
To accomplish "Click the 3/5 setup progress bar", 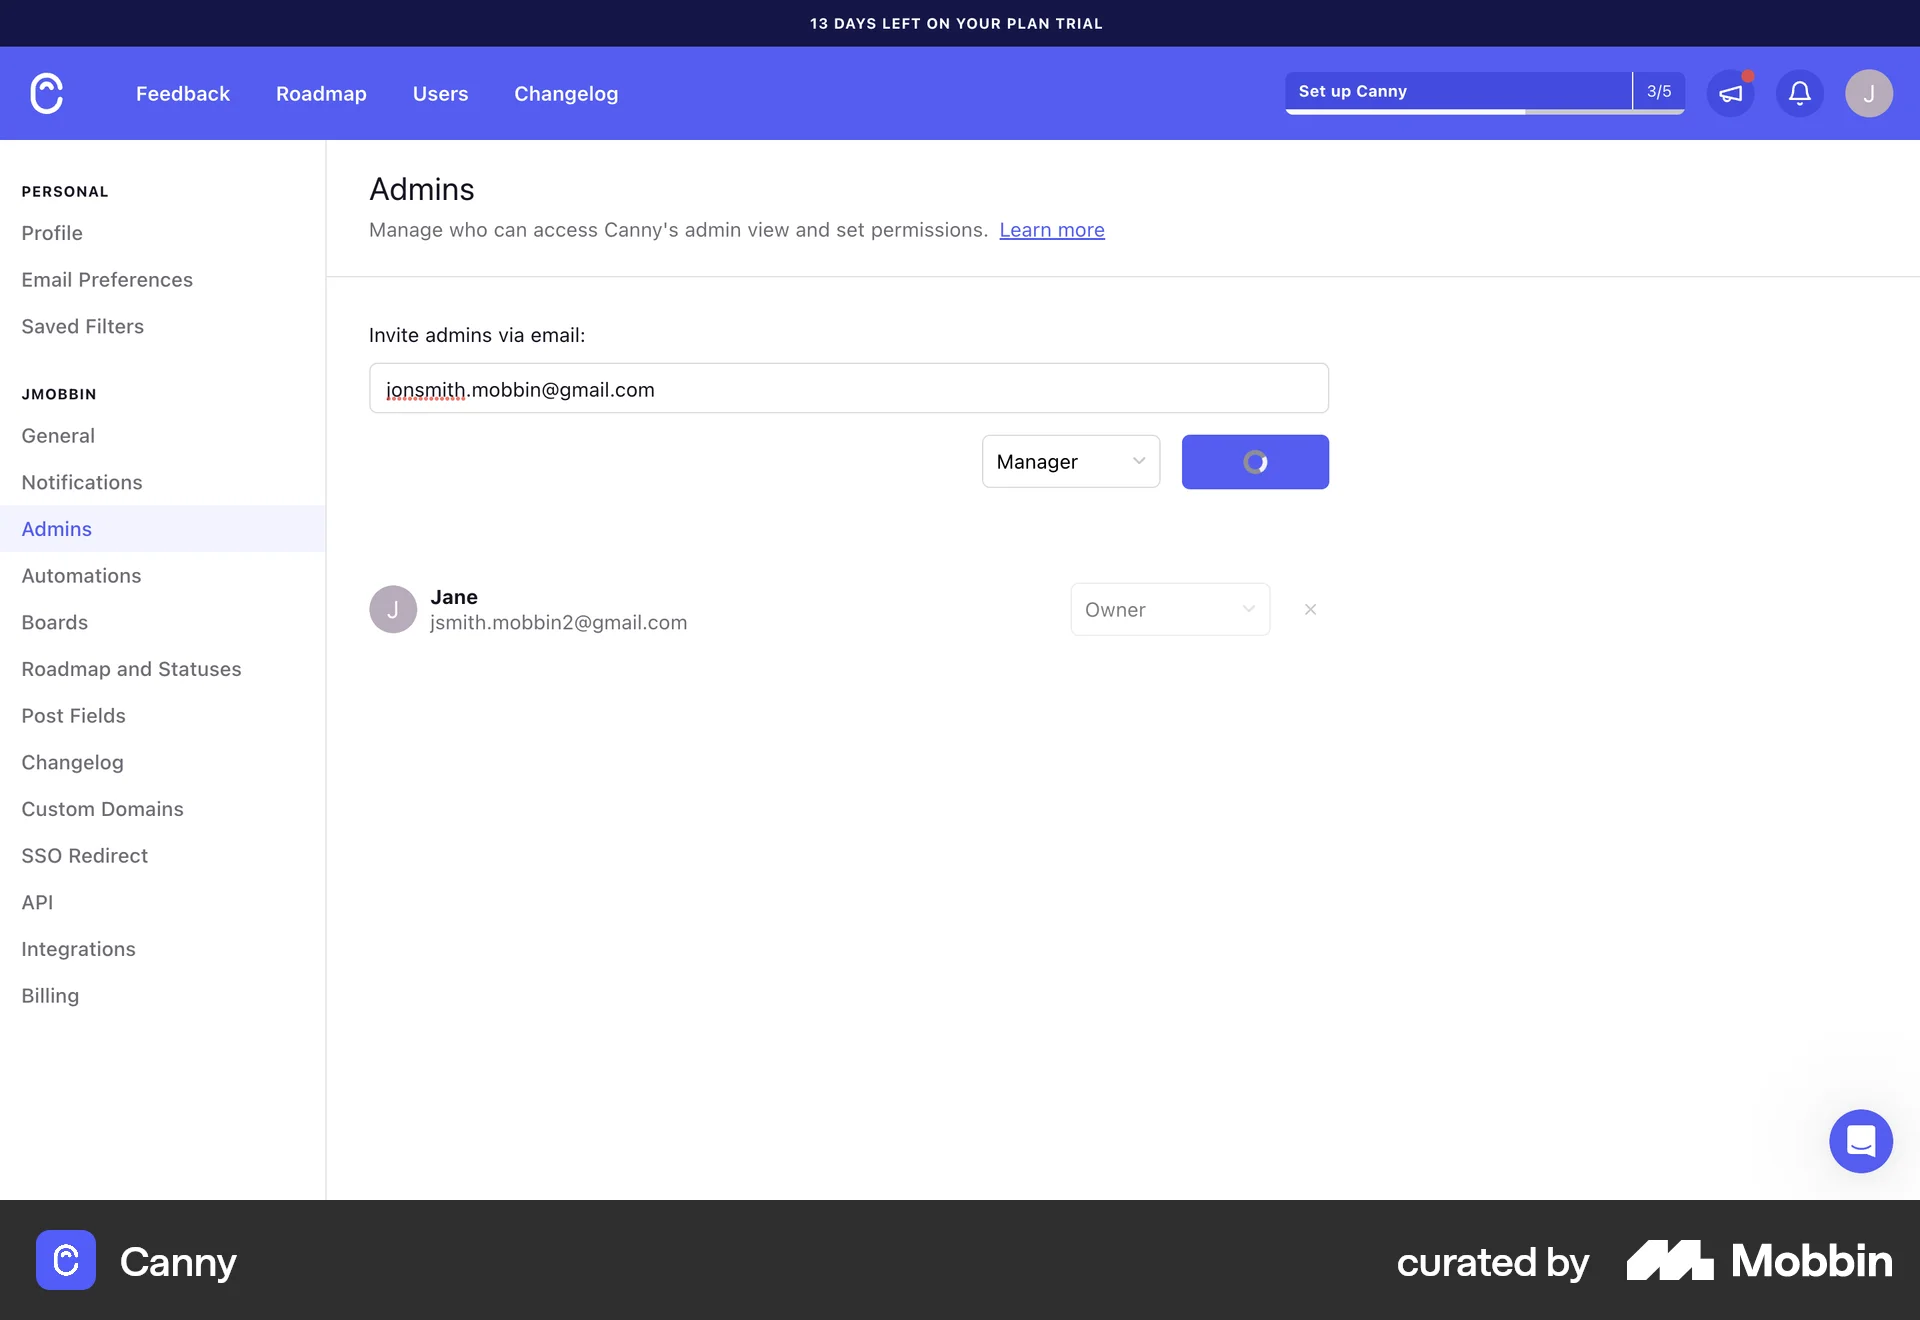I will click(1657, 91).
